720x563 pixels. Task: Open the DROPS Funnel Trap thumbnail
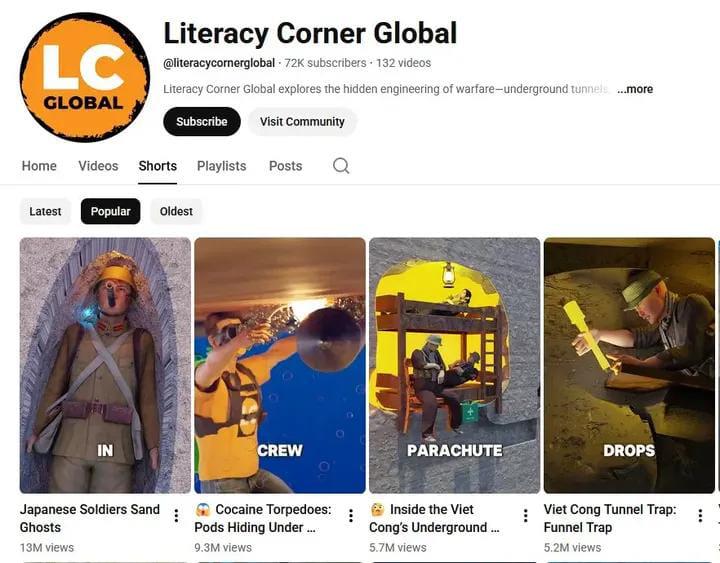click(629, 366)
